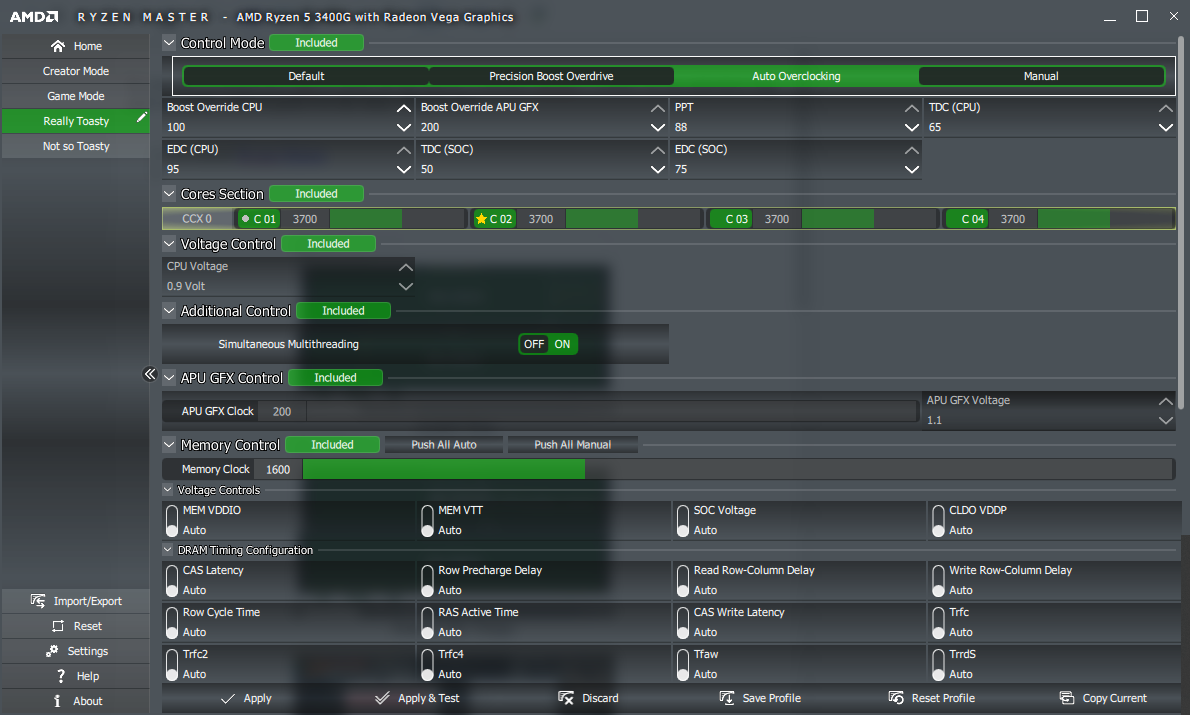Click the Save Profile icon

727,698
